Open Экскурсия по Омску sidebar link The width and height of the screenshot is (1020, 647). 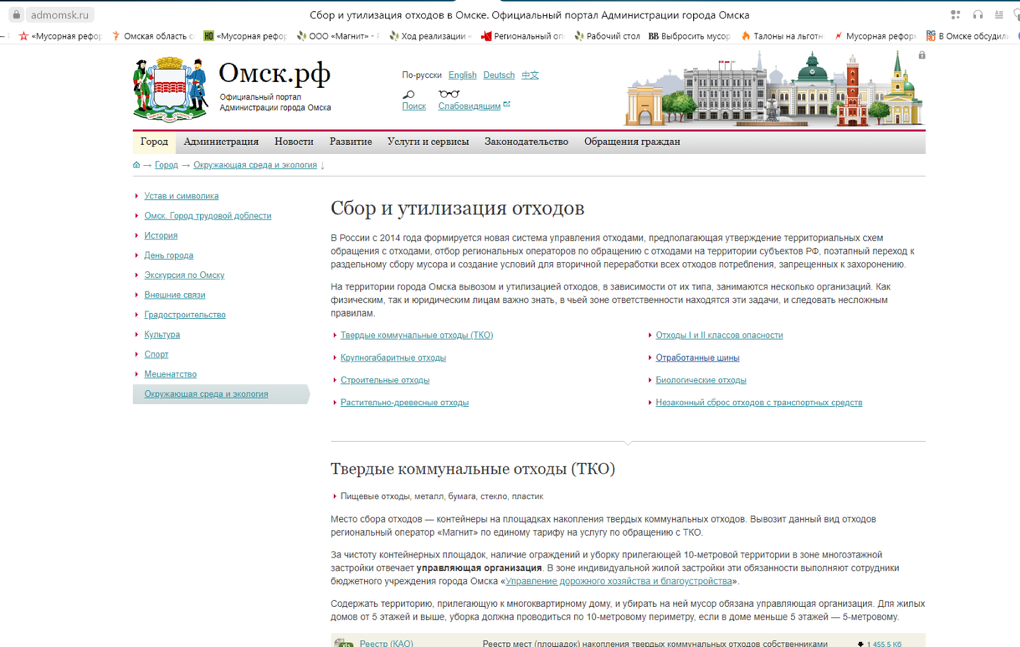click(184, 275)
